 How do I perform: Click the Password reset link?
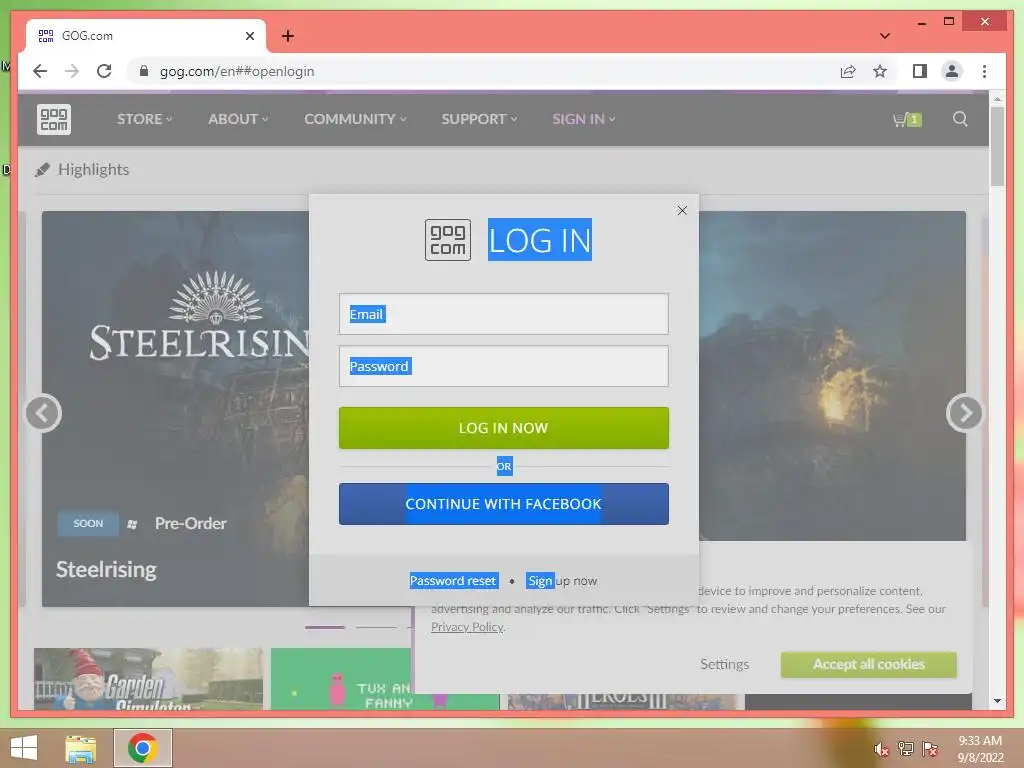453,581
